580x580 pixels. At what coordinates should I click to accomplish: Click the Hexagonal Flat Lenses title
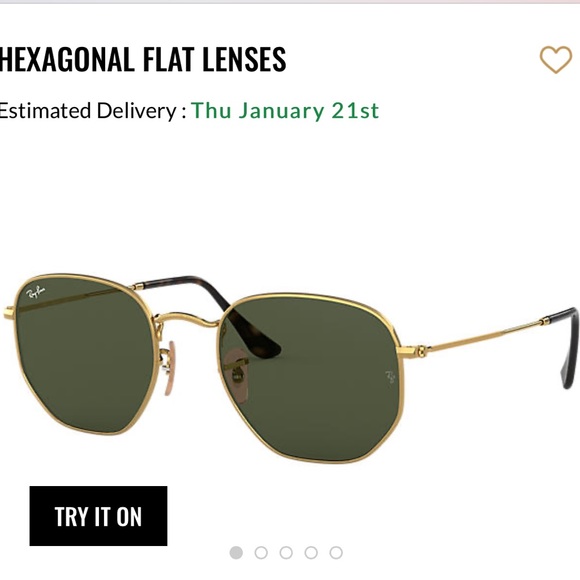143,59
